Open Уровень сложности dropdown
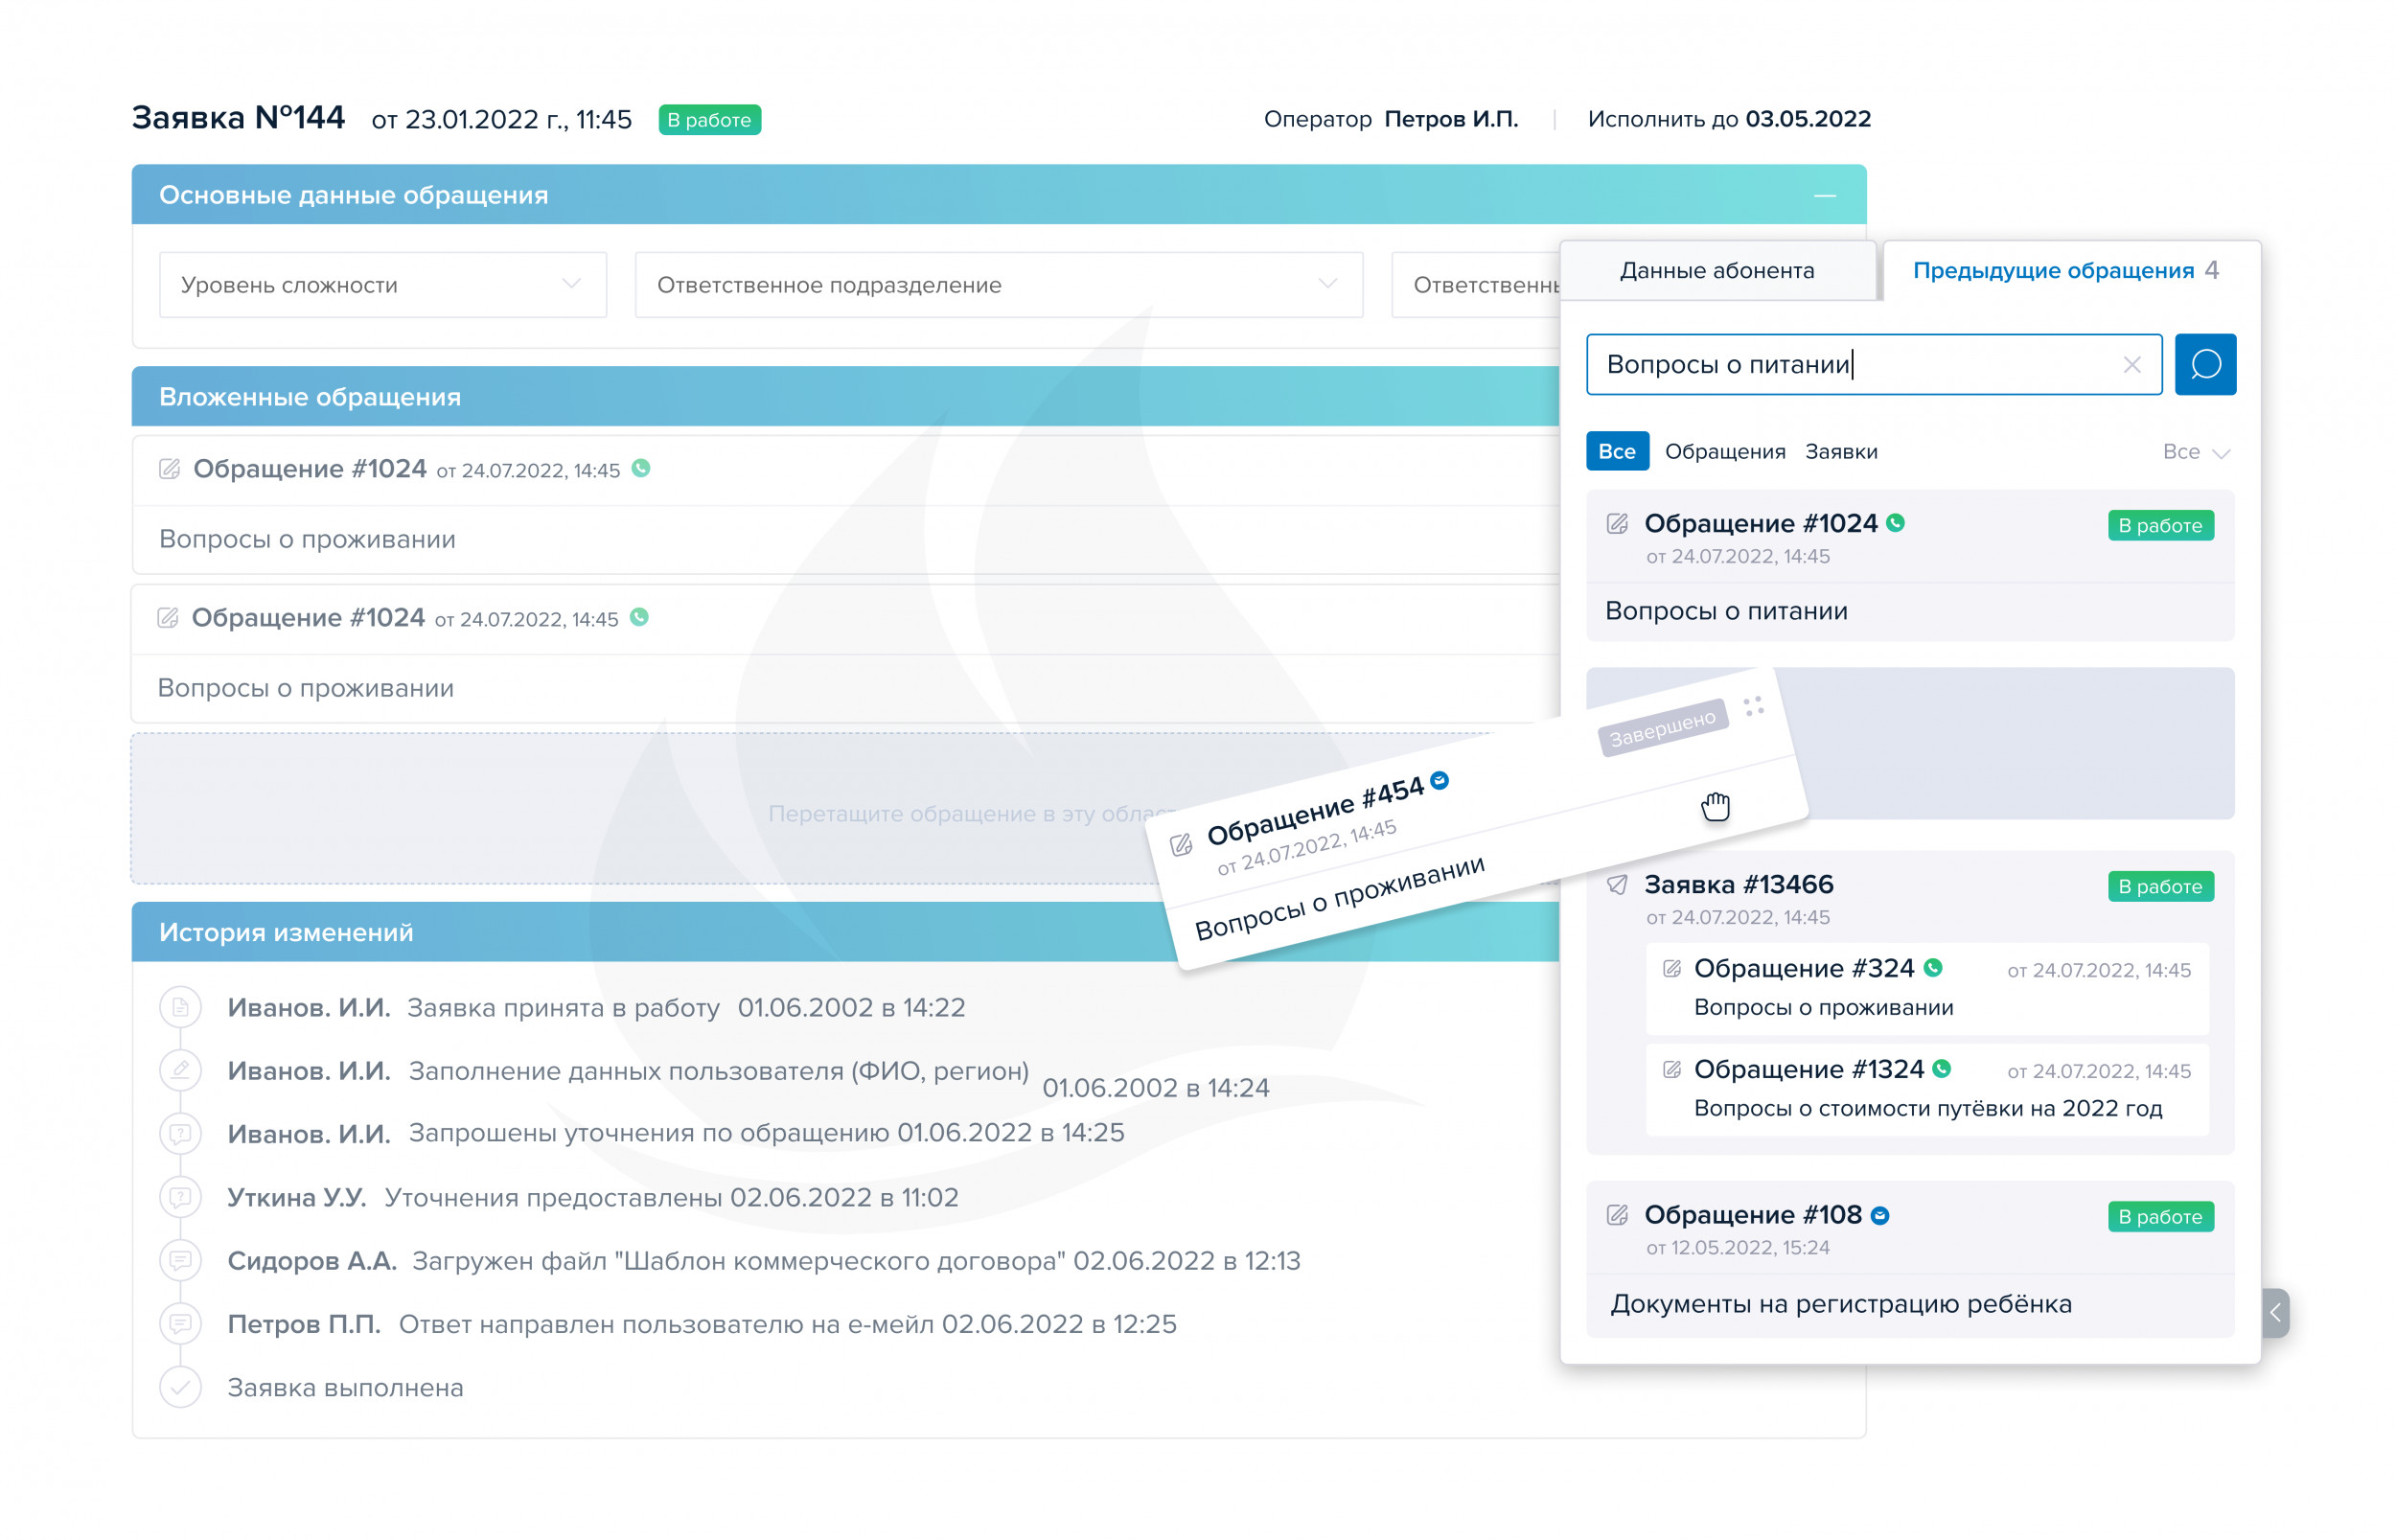The width and height of the screenshot is (2396, 1540). 382,285
